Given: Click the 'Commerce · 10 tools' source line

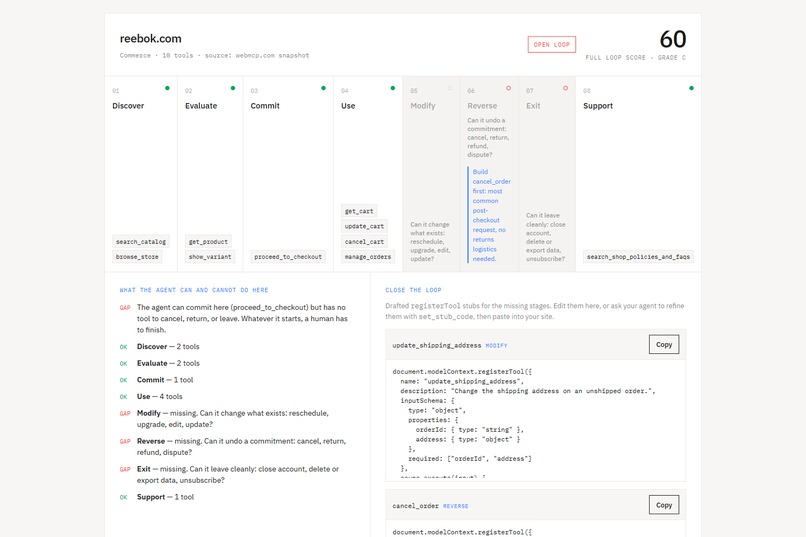Looking at the screenshot, I should [214, 55].
